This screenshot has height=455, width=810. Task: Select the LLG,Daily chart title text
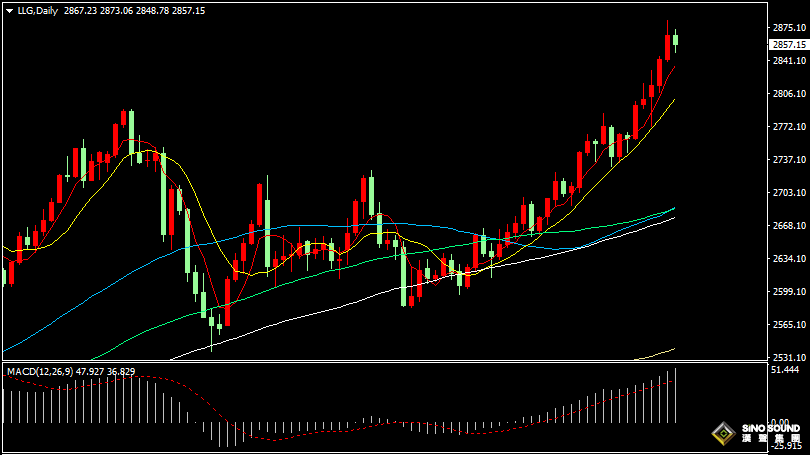pyautogui.click(x=38, y=11)
